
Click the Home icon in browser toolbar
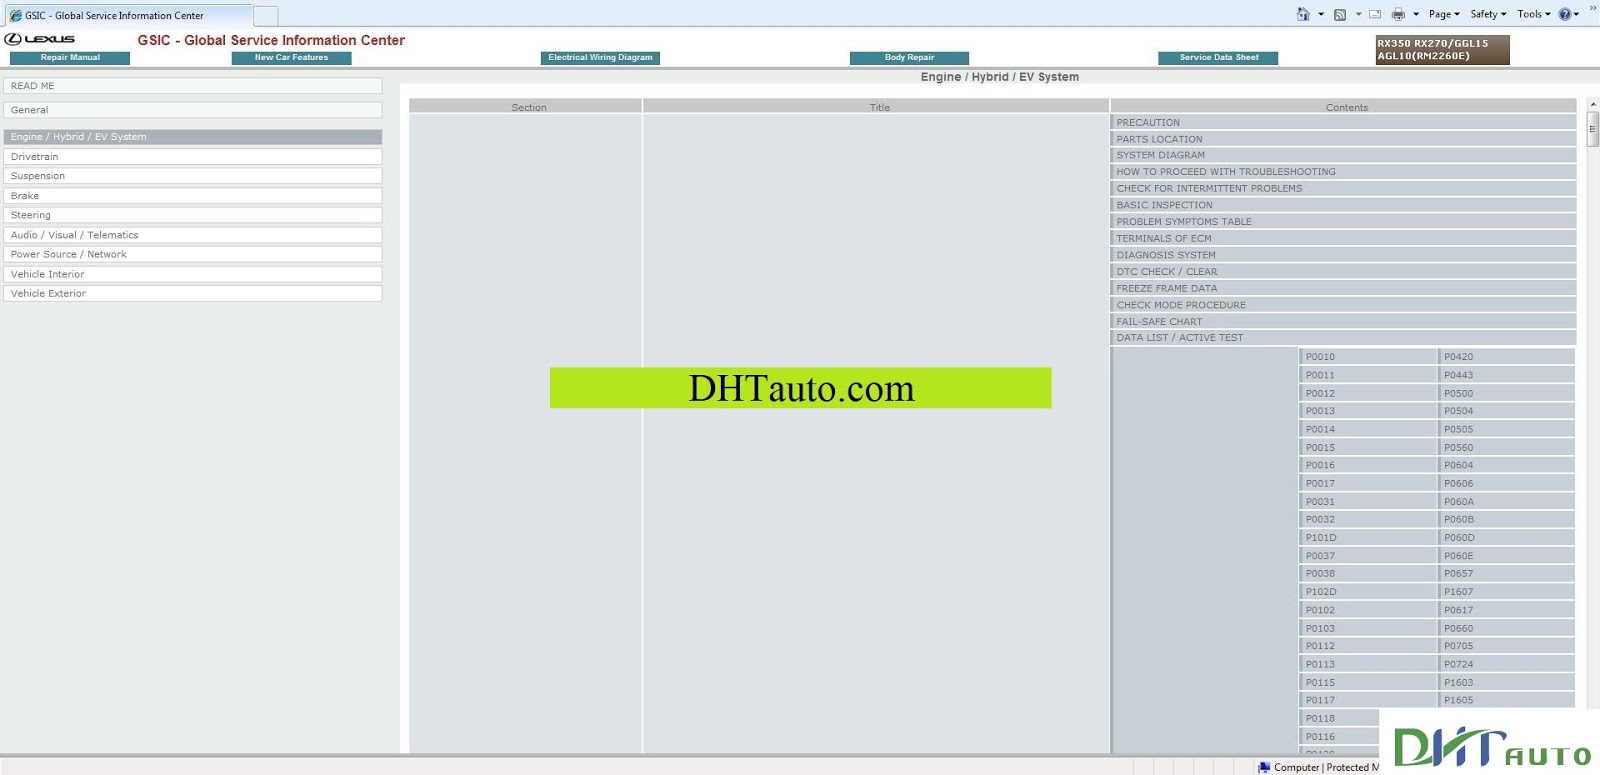(x=1303, y=14)
